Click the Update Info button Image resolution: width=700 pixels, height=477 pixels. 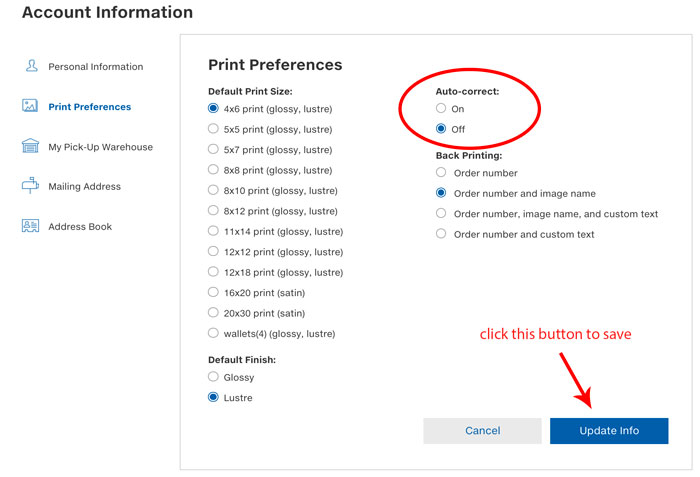pyautogui.click(x=609, y=431)
